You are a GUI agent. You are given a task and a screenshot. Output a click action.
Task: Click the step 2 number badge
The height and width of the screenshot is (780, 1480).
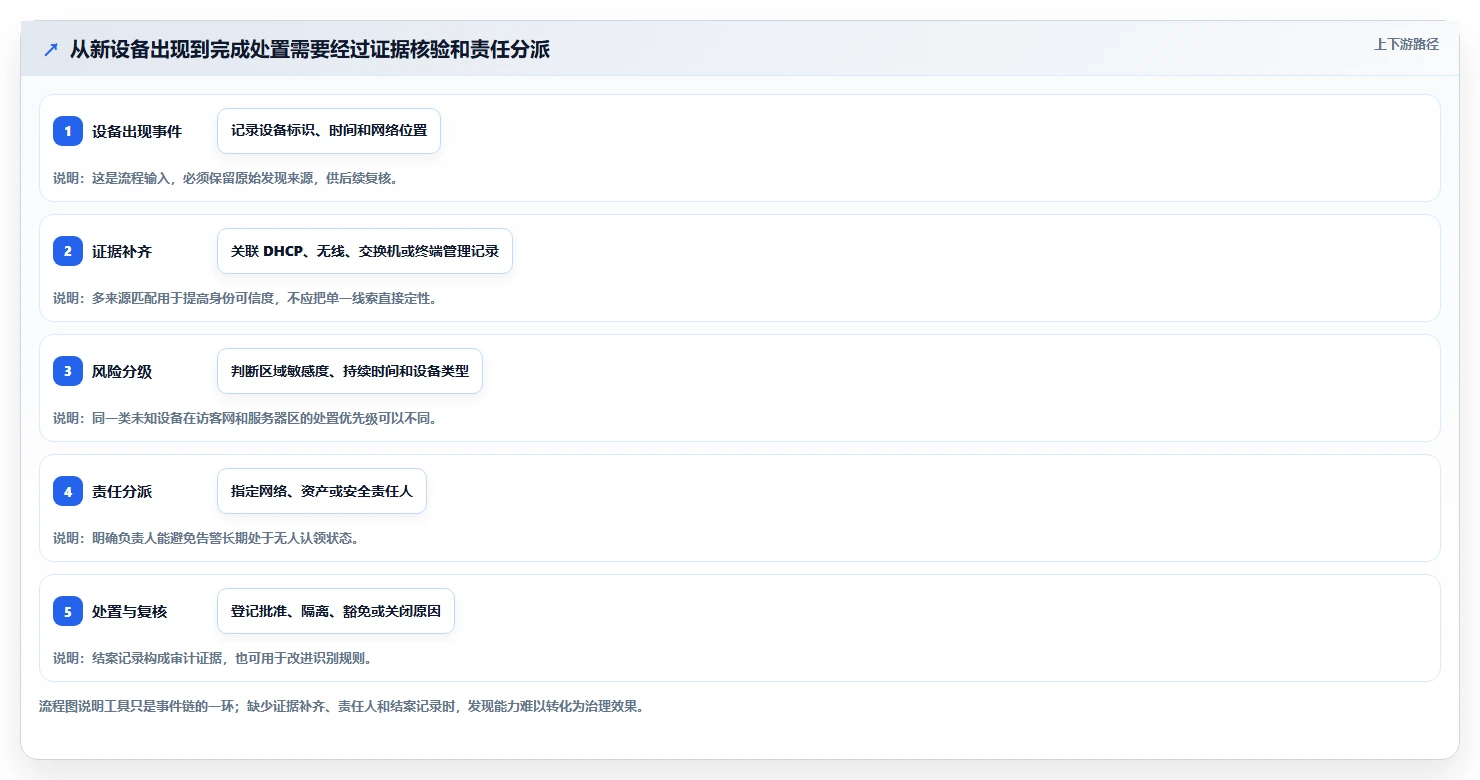[x=68, y=251]
